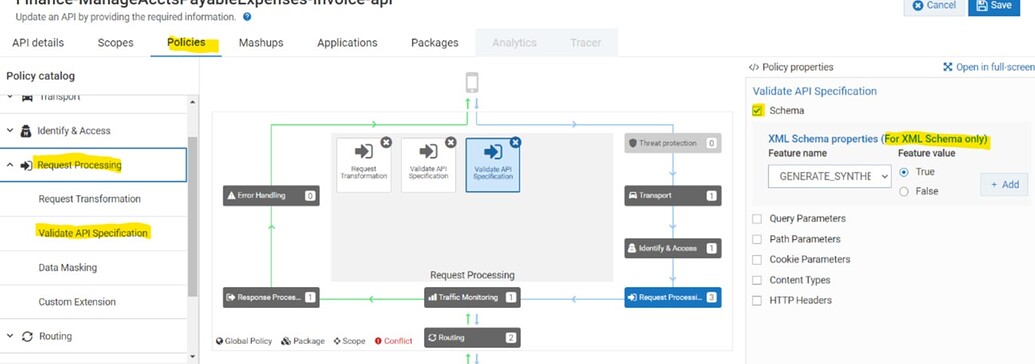Viewport: 1035px width, 364px height.
Task: Open the Applications tab
Action: coord(347,42)
